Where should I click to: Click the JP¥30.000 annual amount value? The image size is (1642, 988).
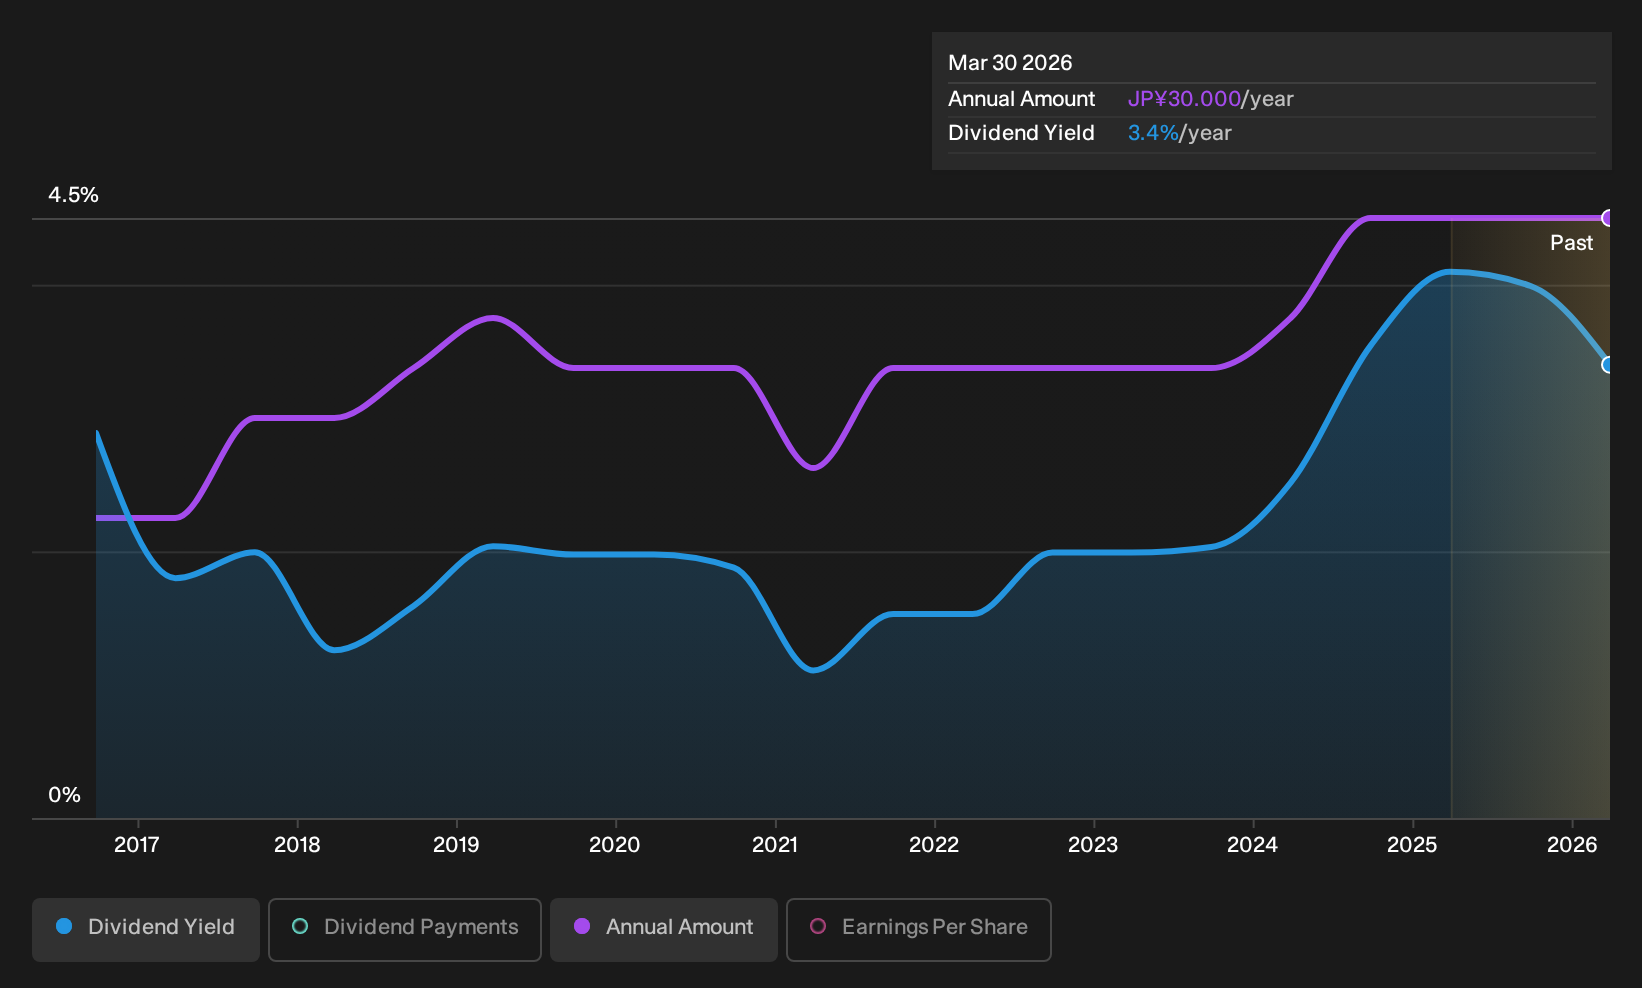(x=1184, y=99)
